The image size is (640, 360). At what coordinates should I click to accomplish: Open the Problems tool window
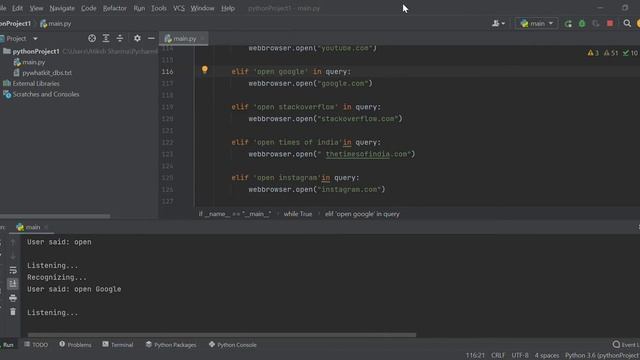point(75,345)
